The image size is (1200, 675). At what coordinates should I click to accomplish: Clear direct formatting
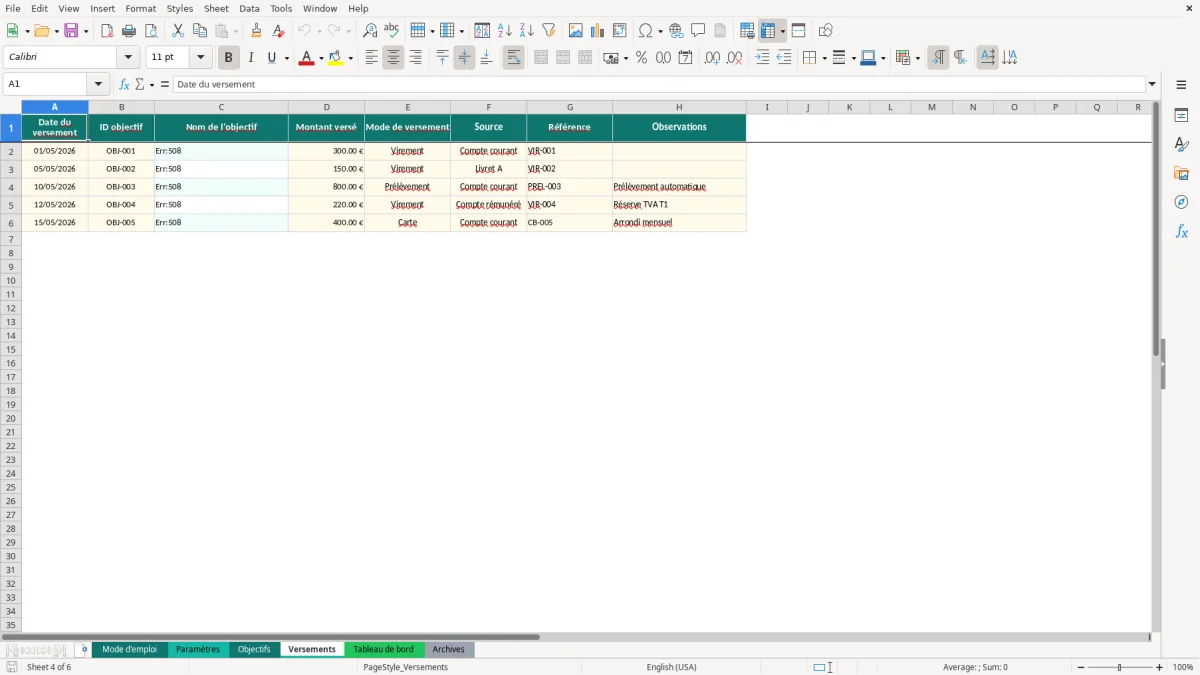click(279, 31)
